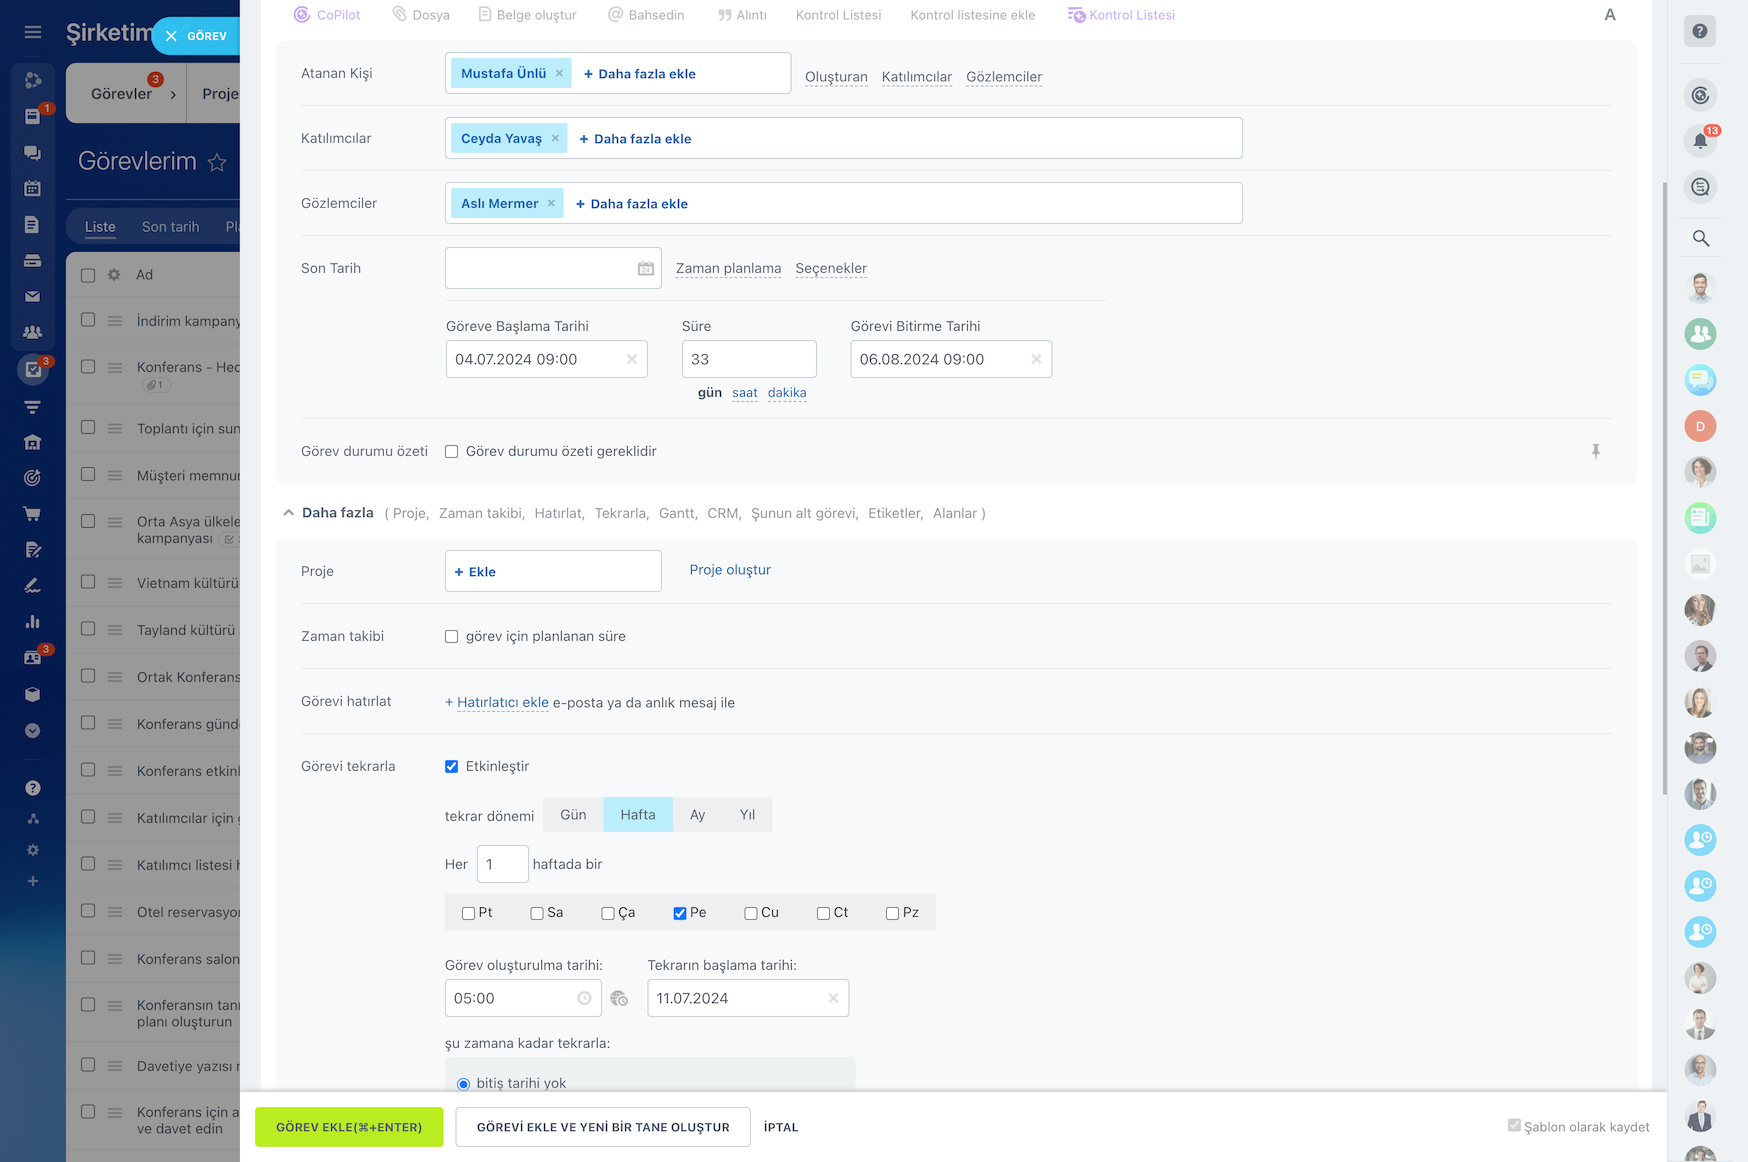The height and width of the screenshot is (1162, 1748).
Task: Click the pin icon beside task status summary
Action: click(1595, 452)
